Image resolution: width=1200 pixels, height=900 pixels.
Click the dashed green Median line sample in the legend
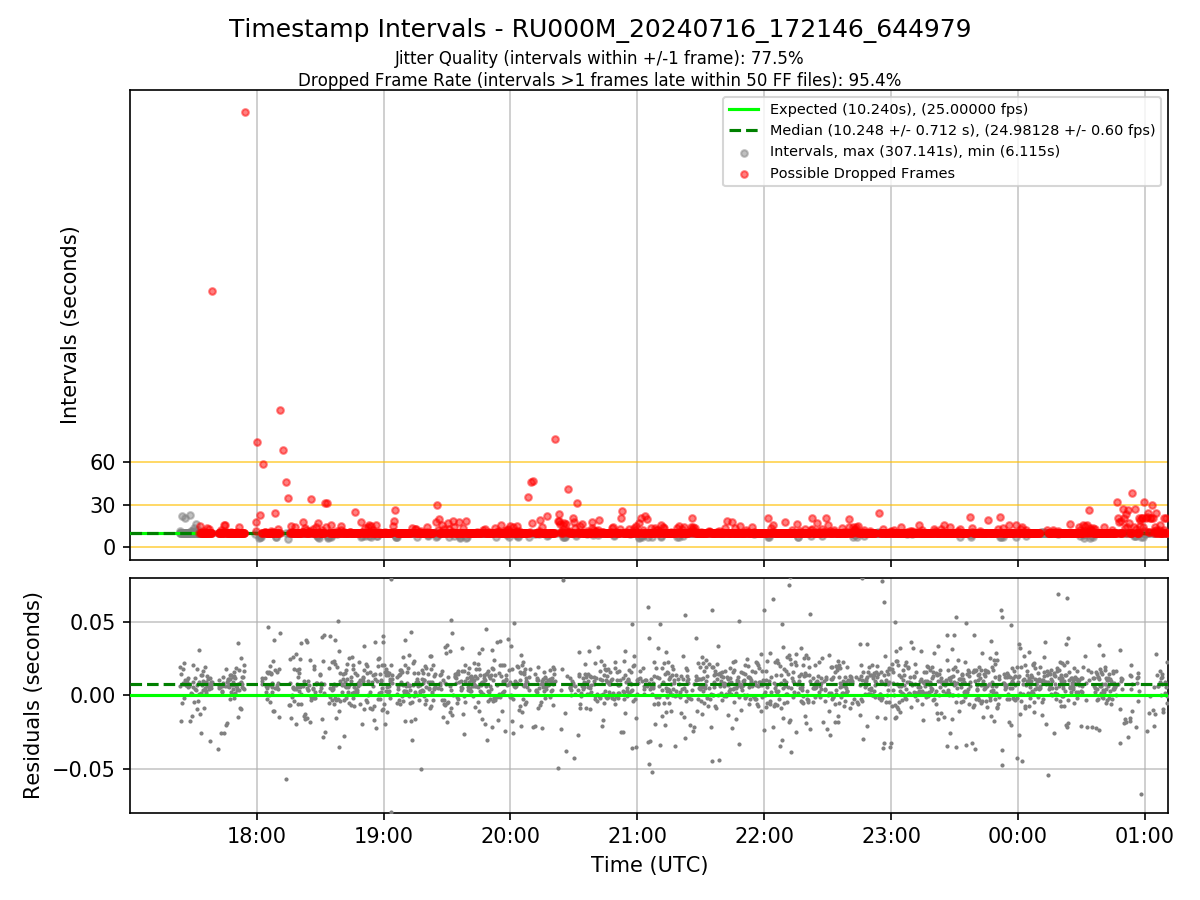tap(744, 130)
